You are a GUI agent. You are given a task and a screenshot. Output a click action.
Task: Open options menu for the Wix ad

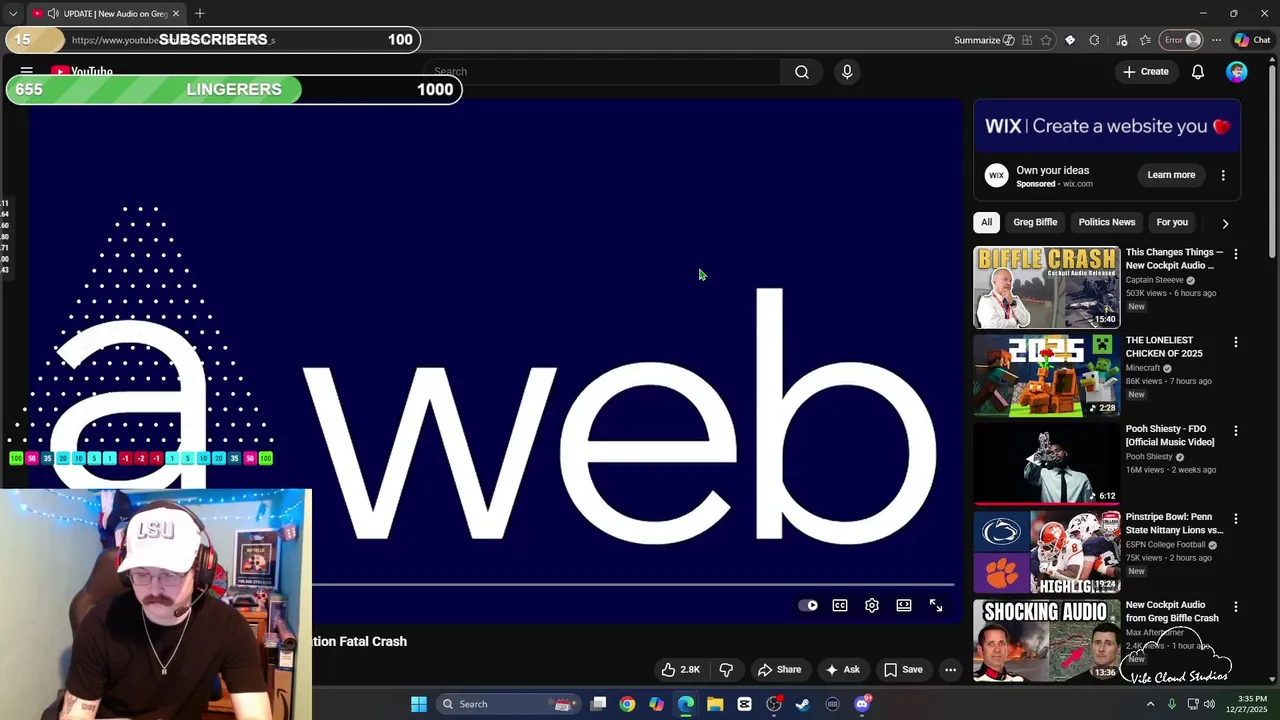pos(1223,175)
